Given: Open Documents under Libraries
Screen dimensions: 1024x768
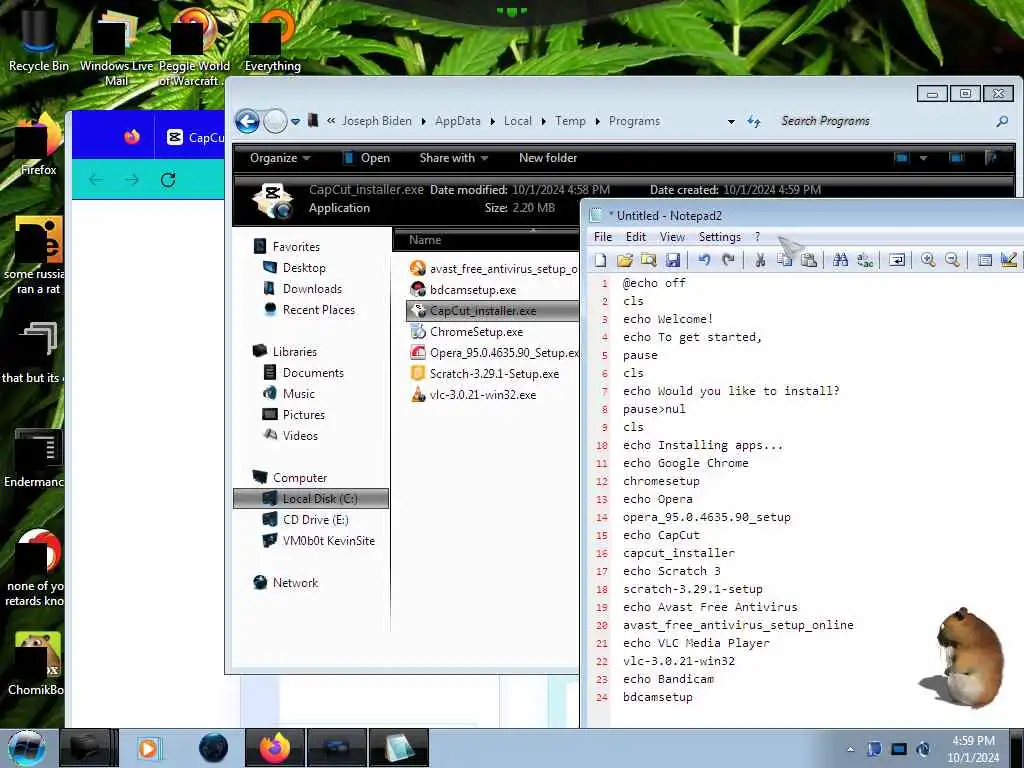Looking at the screenshot, I should coord(313,372).
